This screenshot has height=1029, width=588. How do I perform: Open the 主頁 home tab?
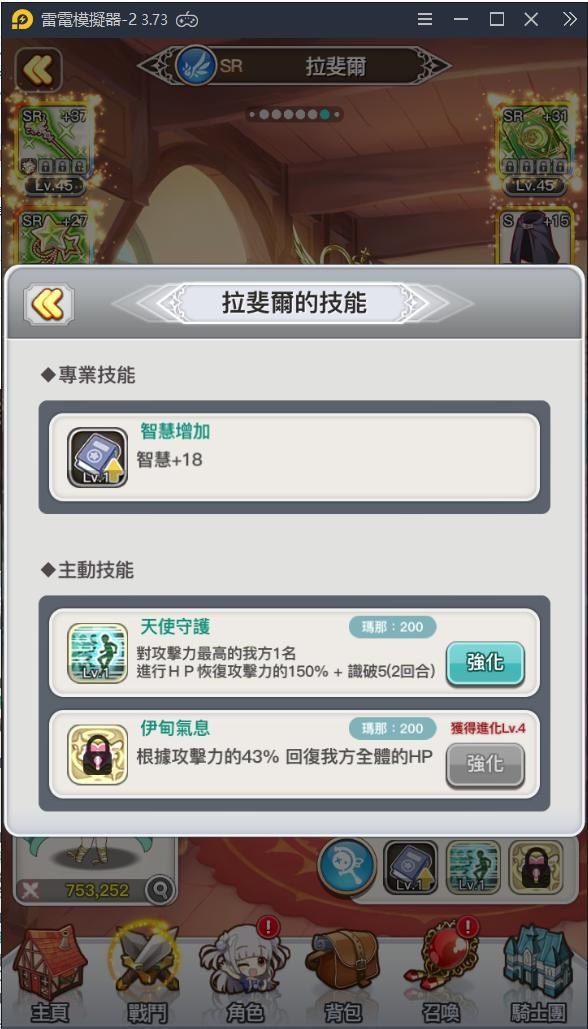pos(50,976)
